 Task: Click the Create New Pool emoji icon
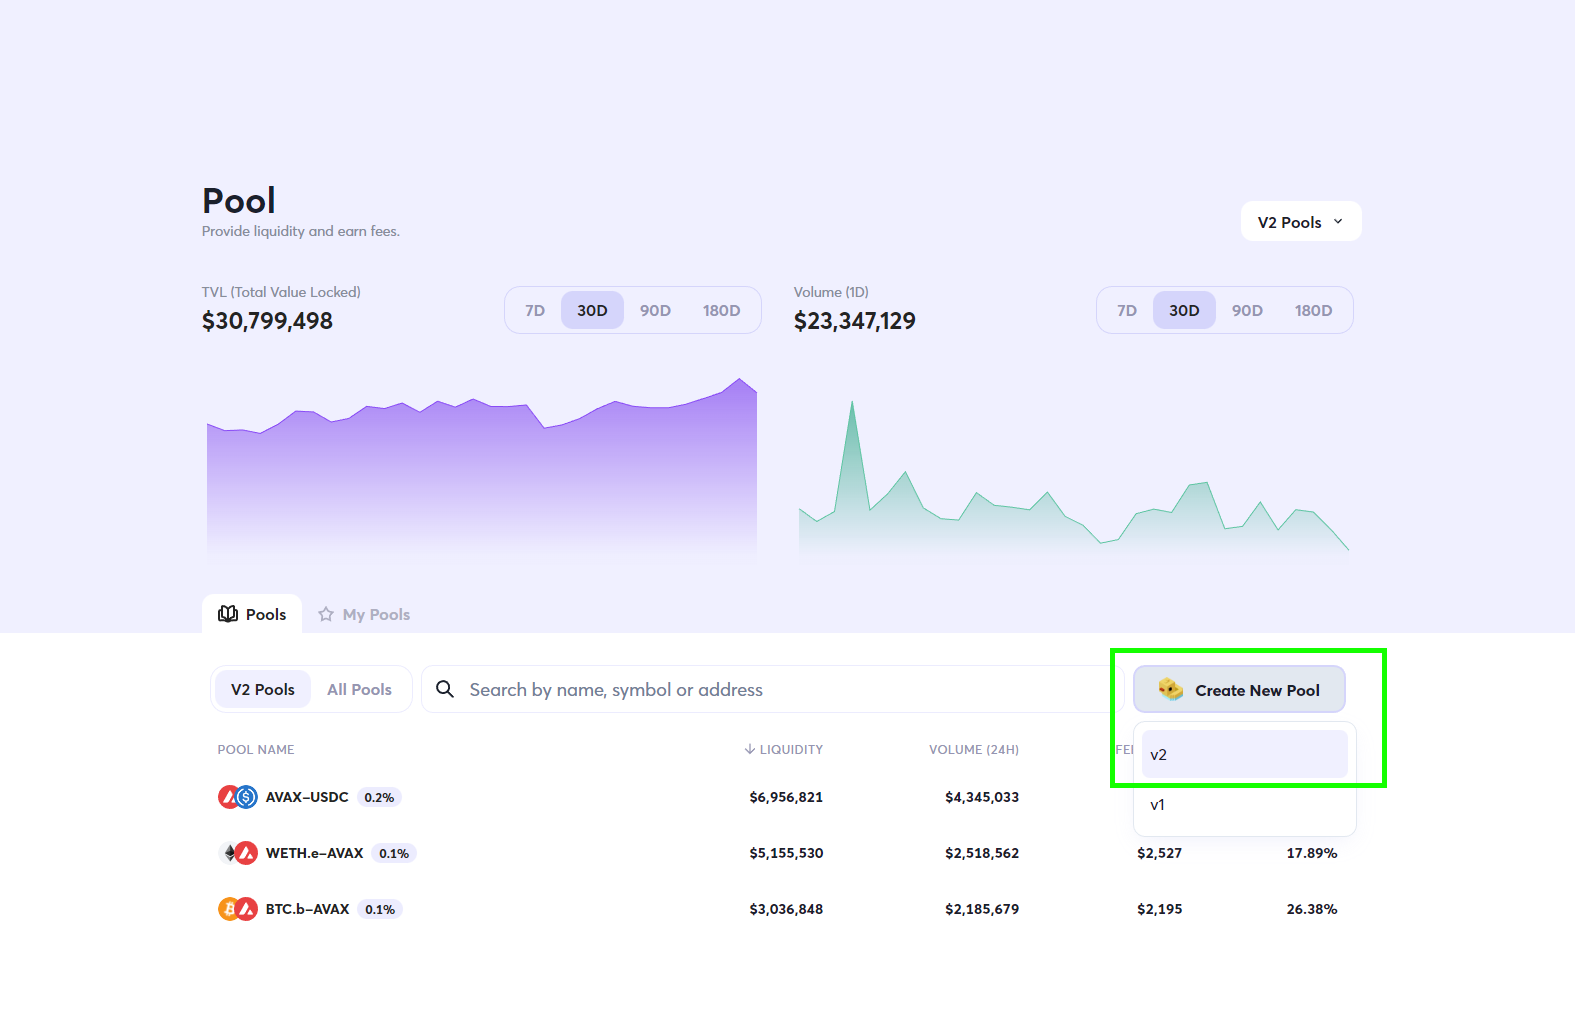[x=1170, y=689]
